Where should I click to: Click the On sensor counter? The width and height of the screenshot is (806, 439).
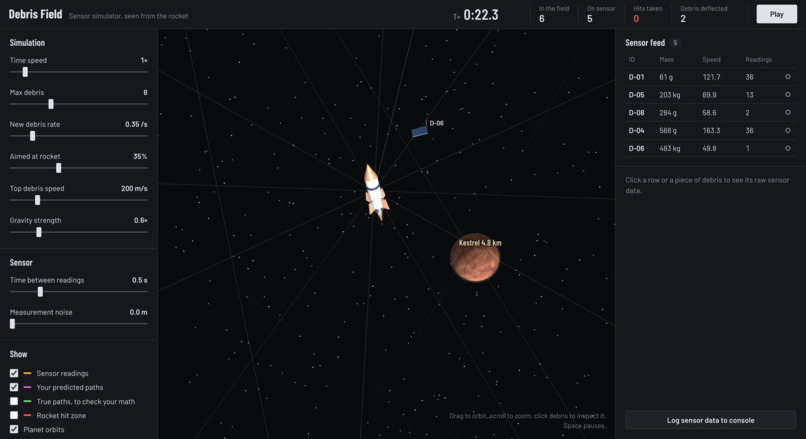[601, 14]
